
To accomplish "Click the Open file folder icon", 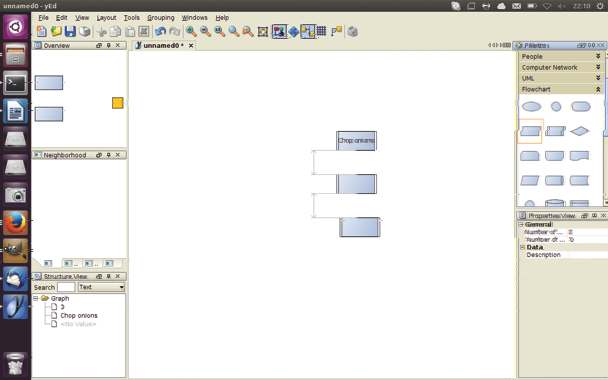I will point(56,31).
